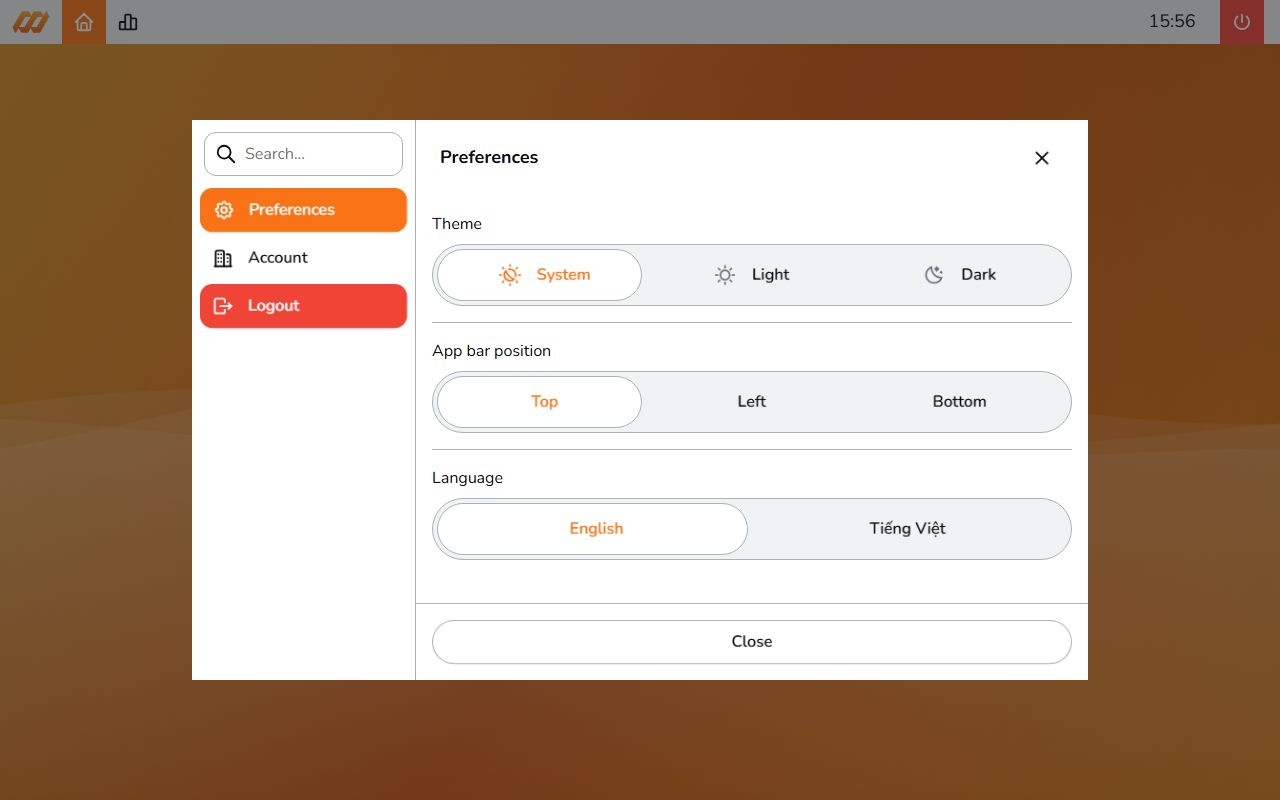Close the Preferences dialog with X icon
Viewport: 1280px width, 800px height.
click(x=1042, y=158)
